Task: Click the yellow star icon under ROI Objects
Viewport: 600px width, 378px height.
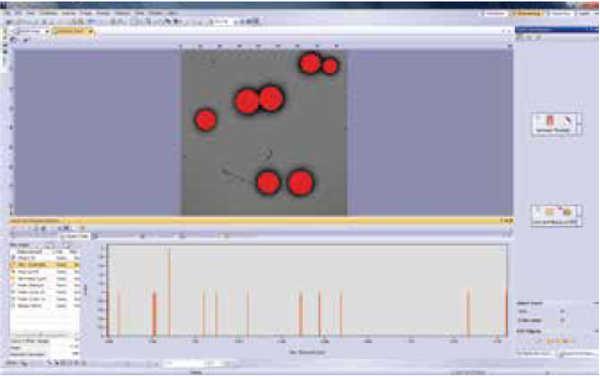Action: 551,341
